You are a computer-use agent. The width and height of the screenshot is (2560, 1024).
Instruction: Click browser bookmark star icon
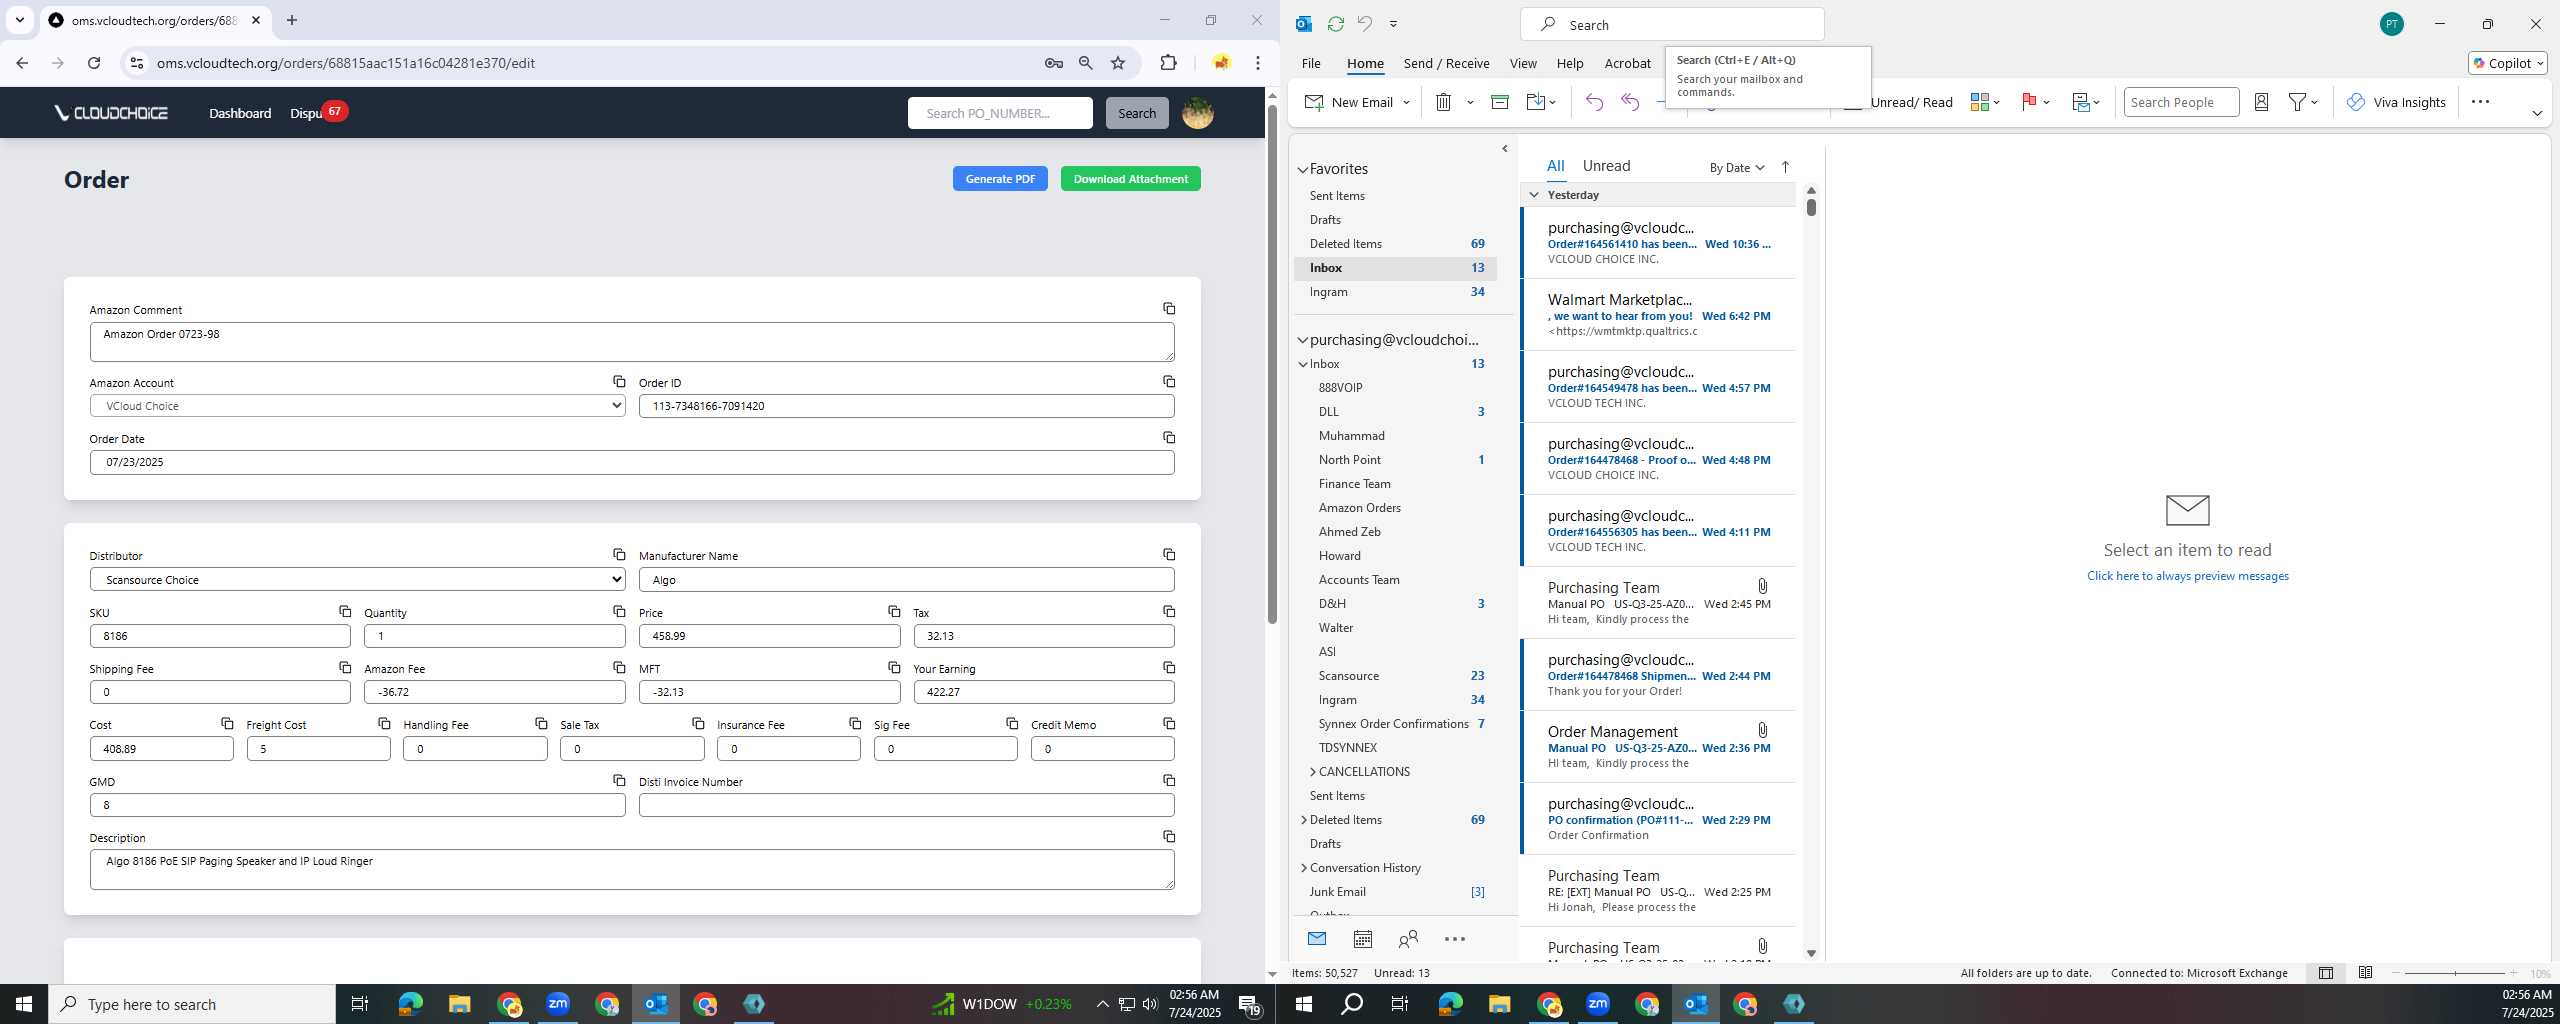[x=1118, y=63]
